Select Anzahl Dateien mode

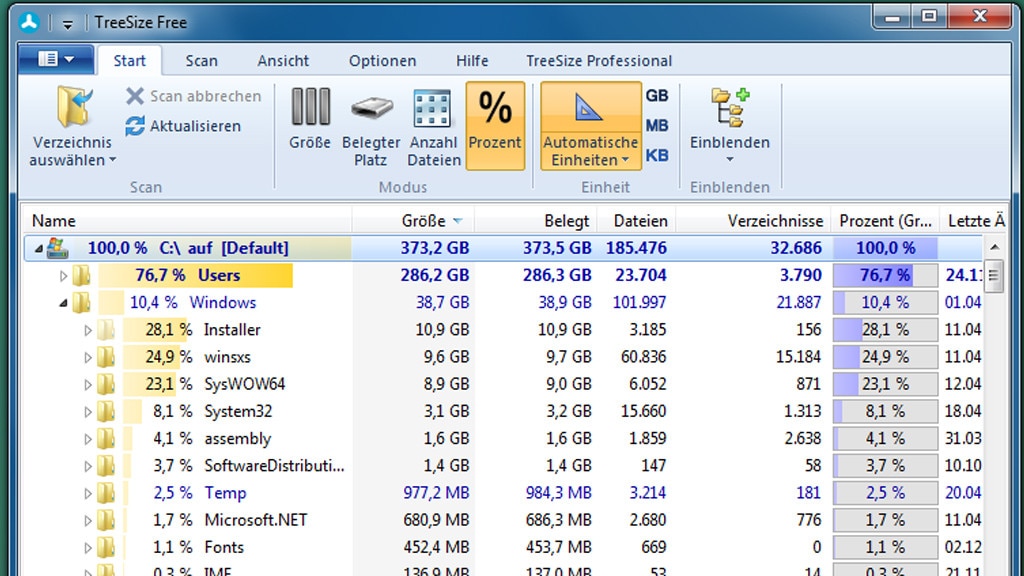click(434, 128)
